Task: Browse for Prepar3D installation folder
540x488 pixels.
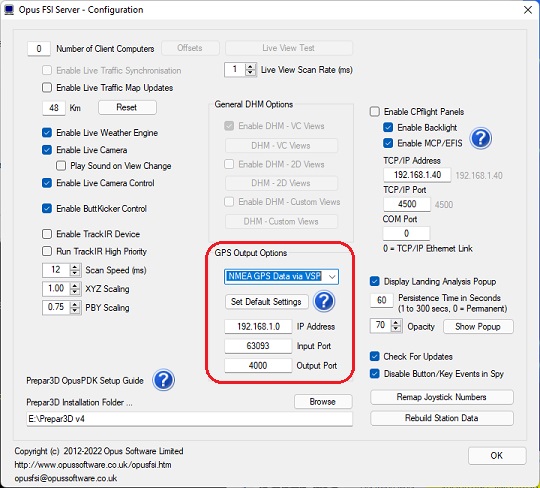Action: (x=323, y=402)
